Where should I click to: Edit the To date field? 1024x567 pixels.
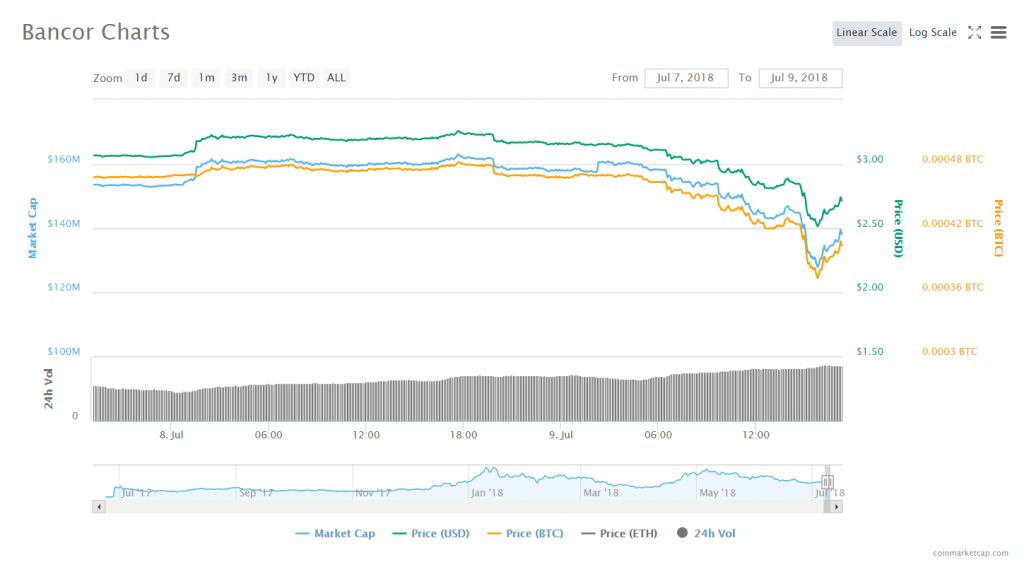tap(800, 78)
